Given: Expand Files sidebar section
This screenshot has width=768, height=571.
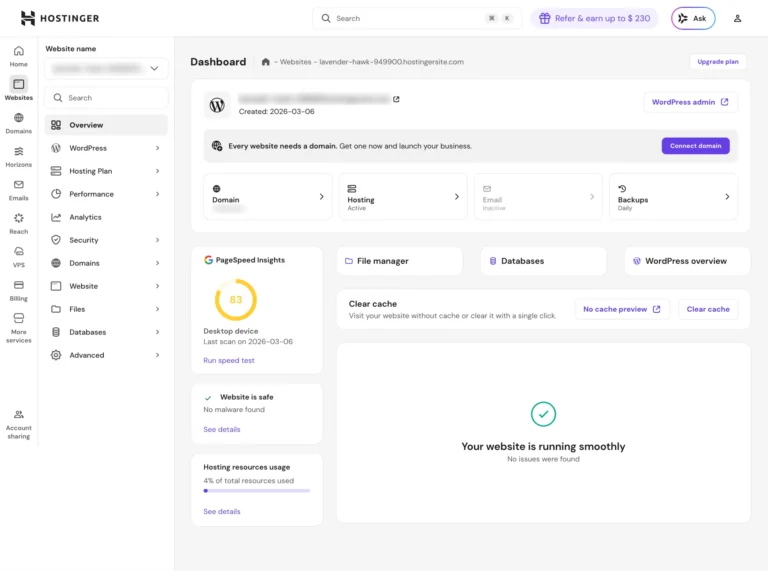Looking at the screenshot, I should [106, 309].
